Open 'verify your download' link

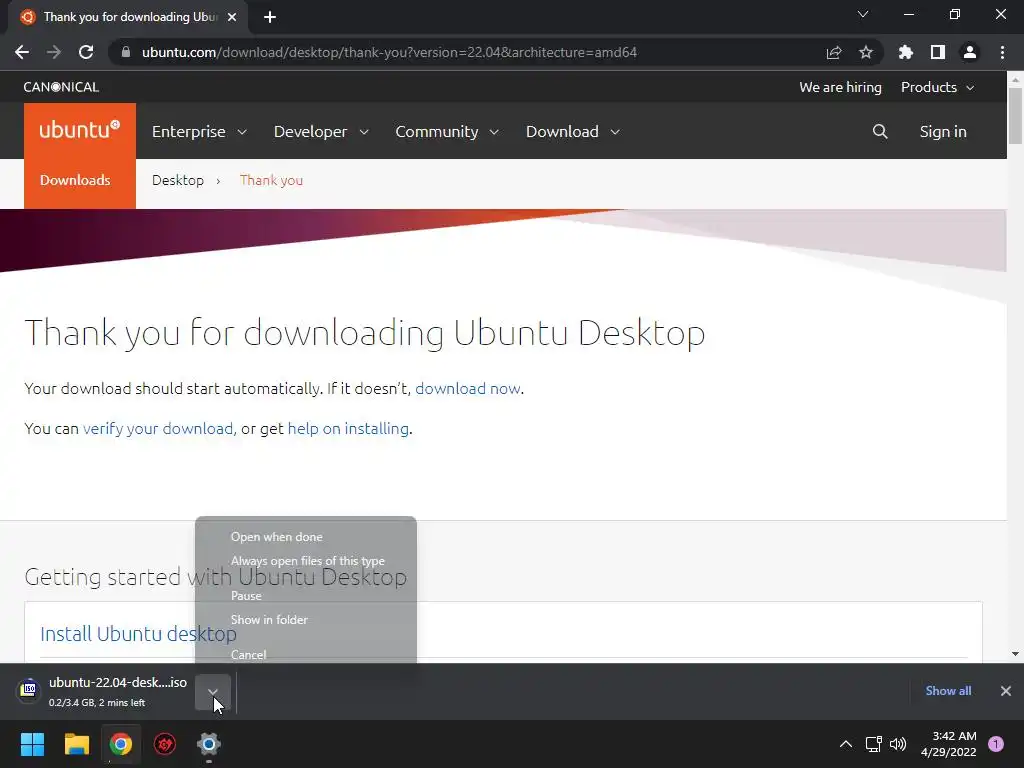pyautogui.click(x=158, y=428)
